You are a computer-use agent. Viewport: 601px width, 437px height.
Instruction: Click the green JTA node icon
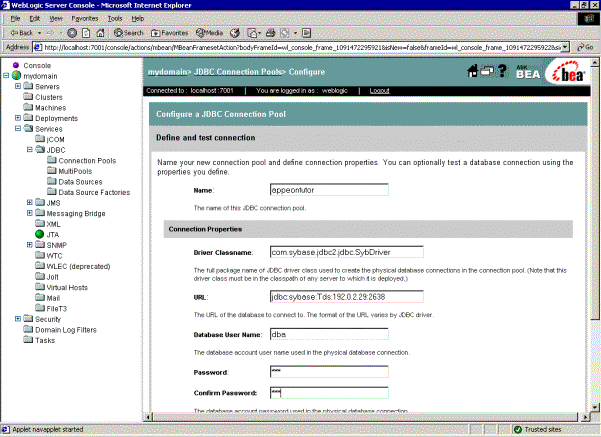tap(39, 234)
